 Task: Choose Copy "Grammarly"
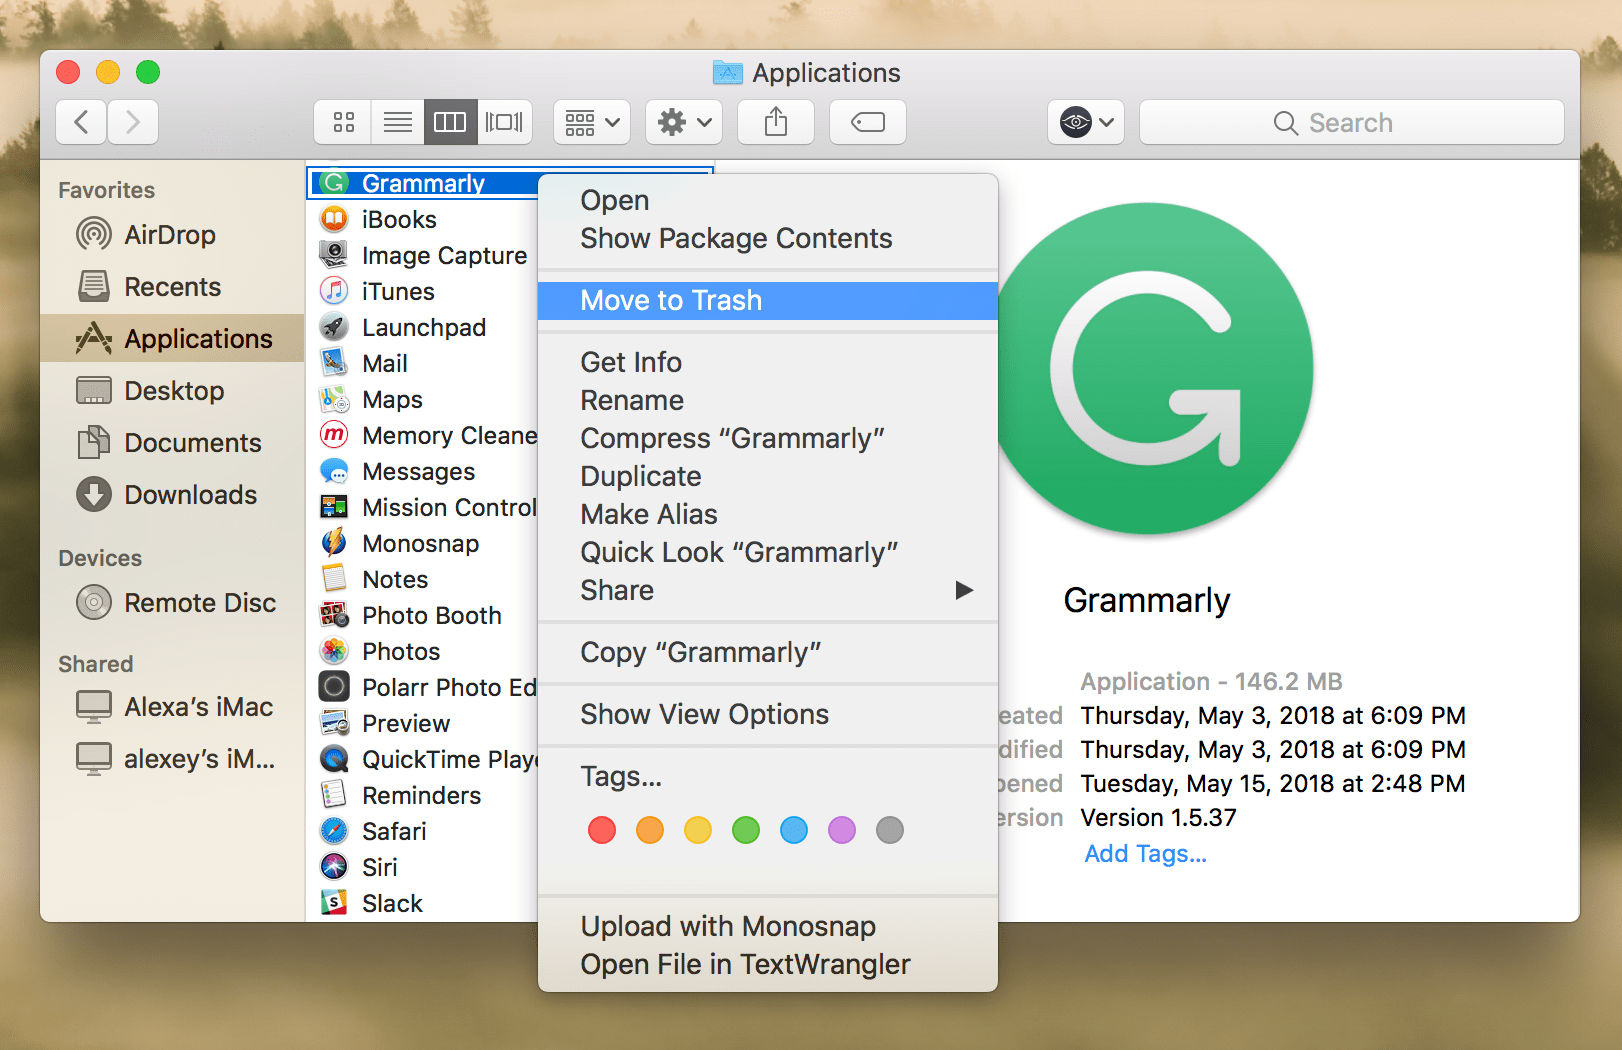click(768, 653)
